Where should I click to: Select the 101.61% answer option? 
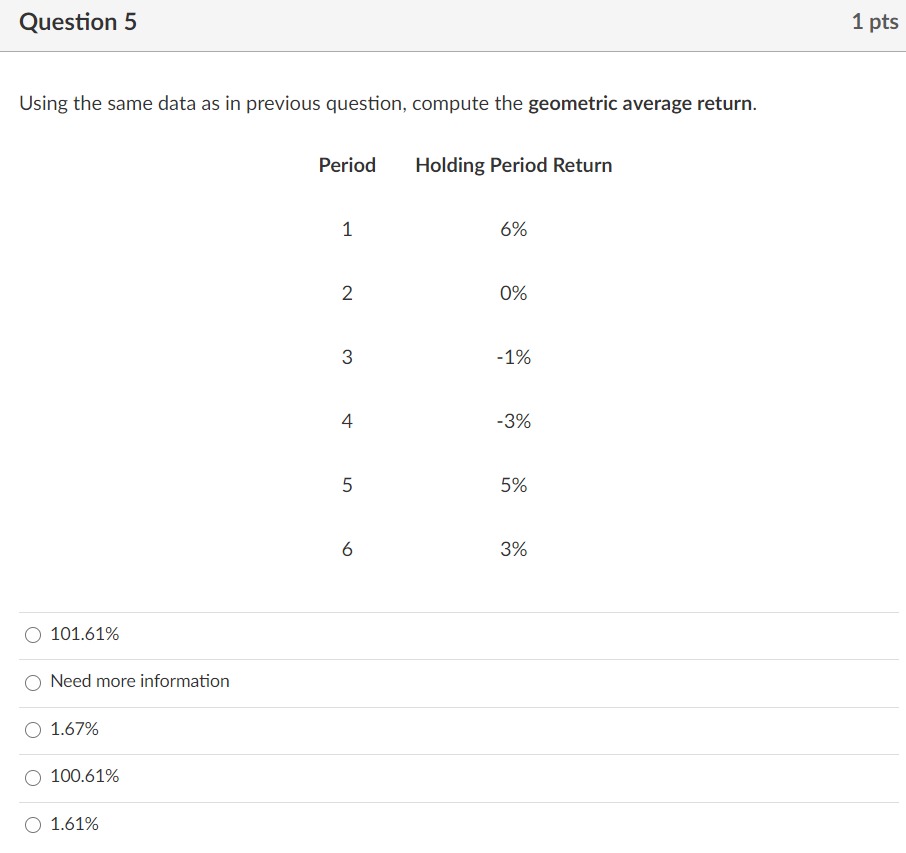33,634
